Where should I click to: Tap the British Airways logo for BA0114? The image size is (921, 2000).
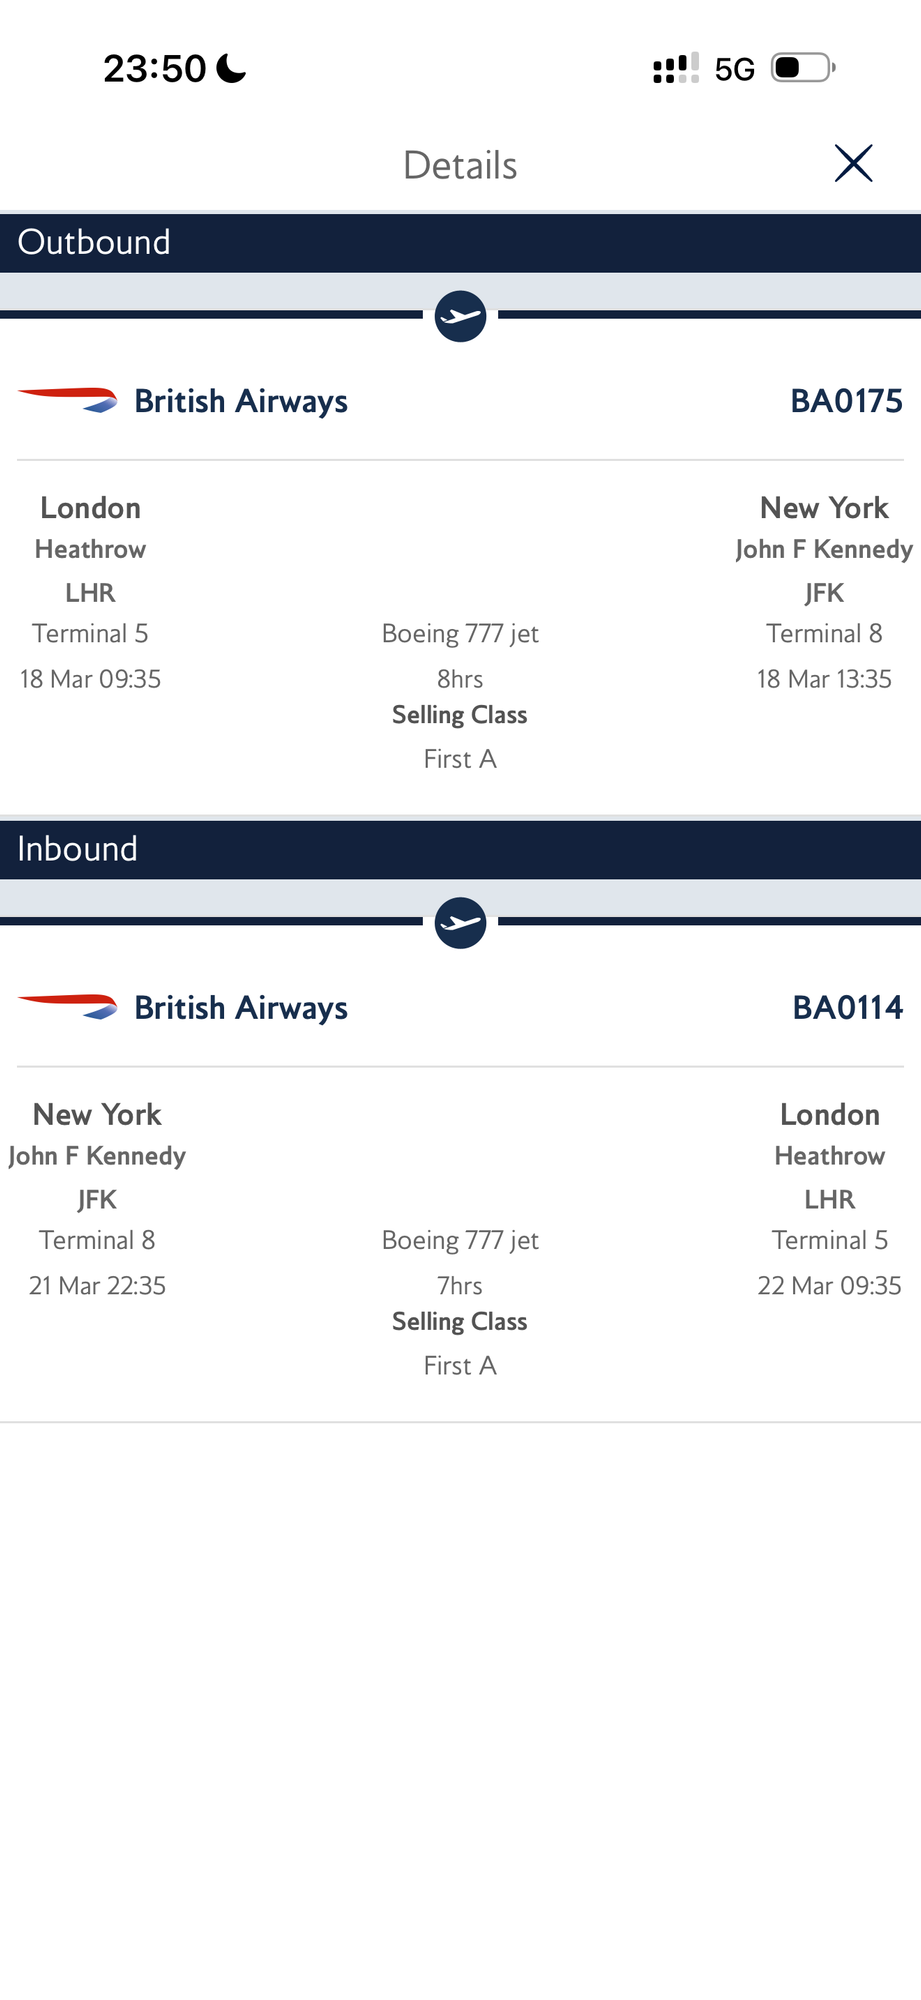[x=68, y=1007]
